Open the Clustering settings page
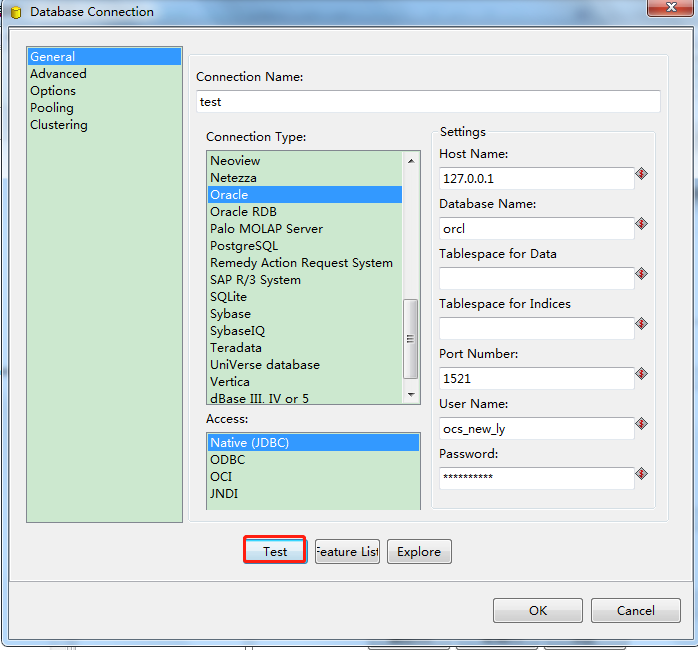698x650 pixels. click(x=104, y=125)
